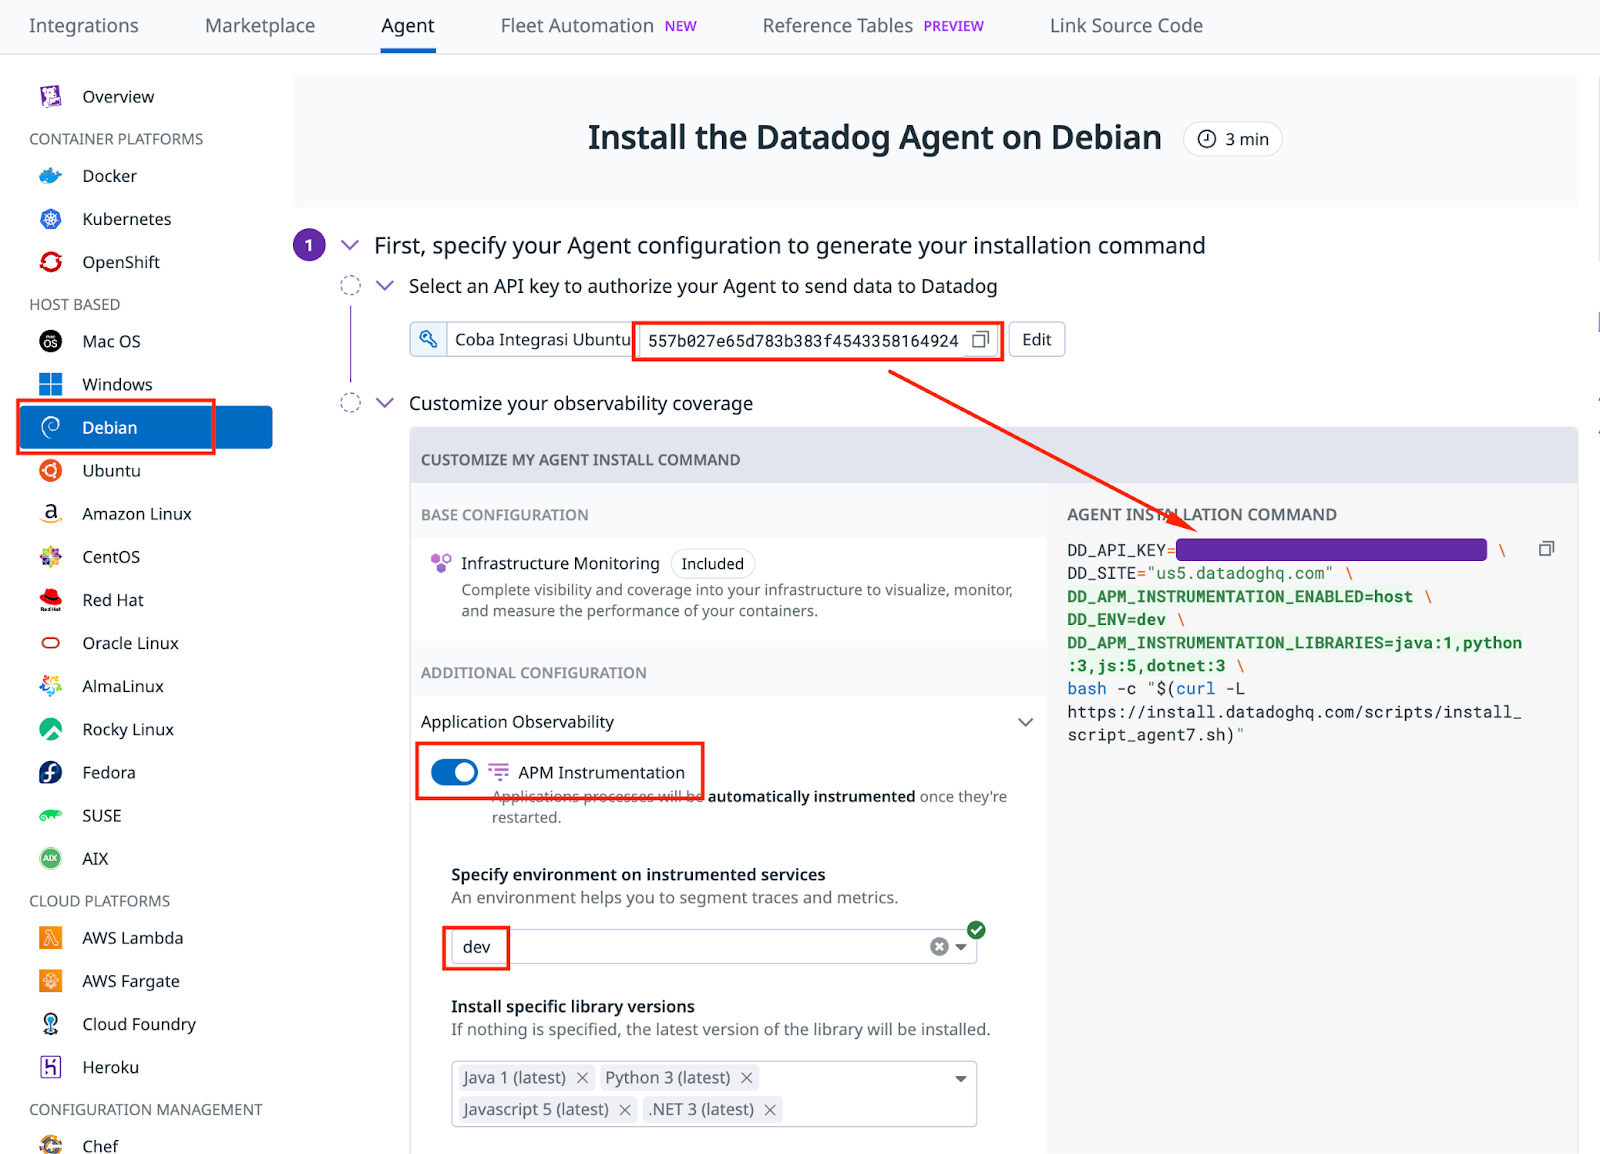The width and height of the screenshot is (1600, 1154).
Task: Click the Docker whale icon
Action: click(x=51, y=176)
